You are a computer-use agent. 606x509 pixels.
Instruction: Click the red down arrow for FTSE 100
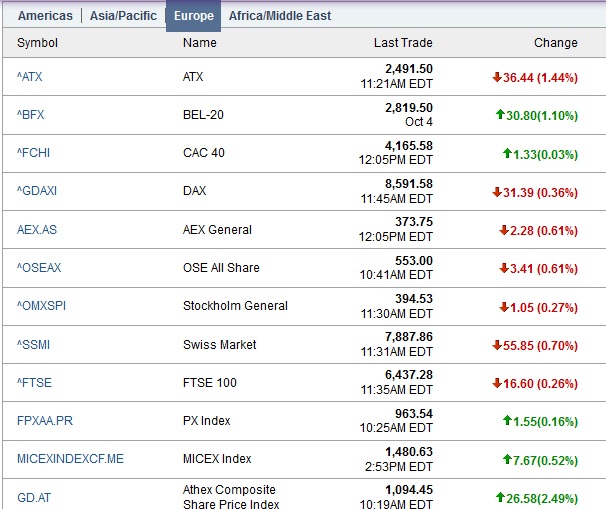496,383
